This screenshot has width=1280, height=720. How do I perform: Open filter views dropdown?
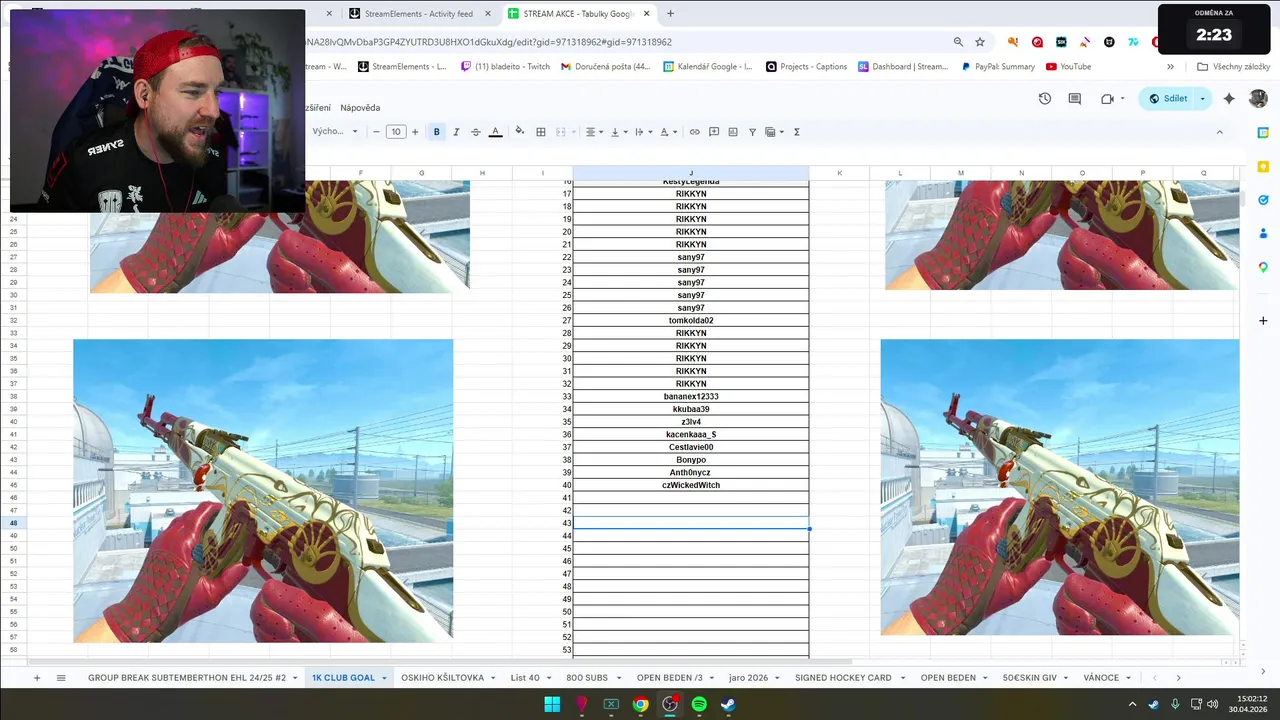click(x=773, y=132)
